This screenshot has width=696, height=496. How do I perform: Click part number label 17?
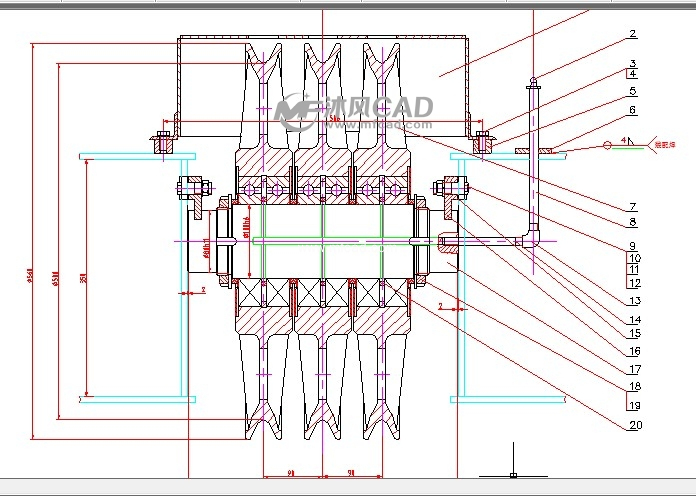click(x=632, y=369)
